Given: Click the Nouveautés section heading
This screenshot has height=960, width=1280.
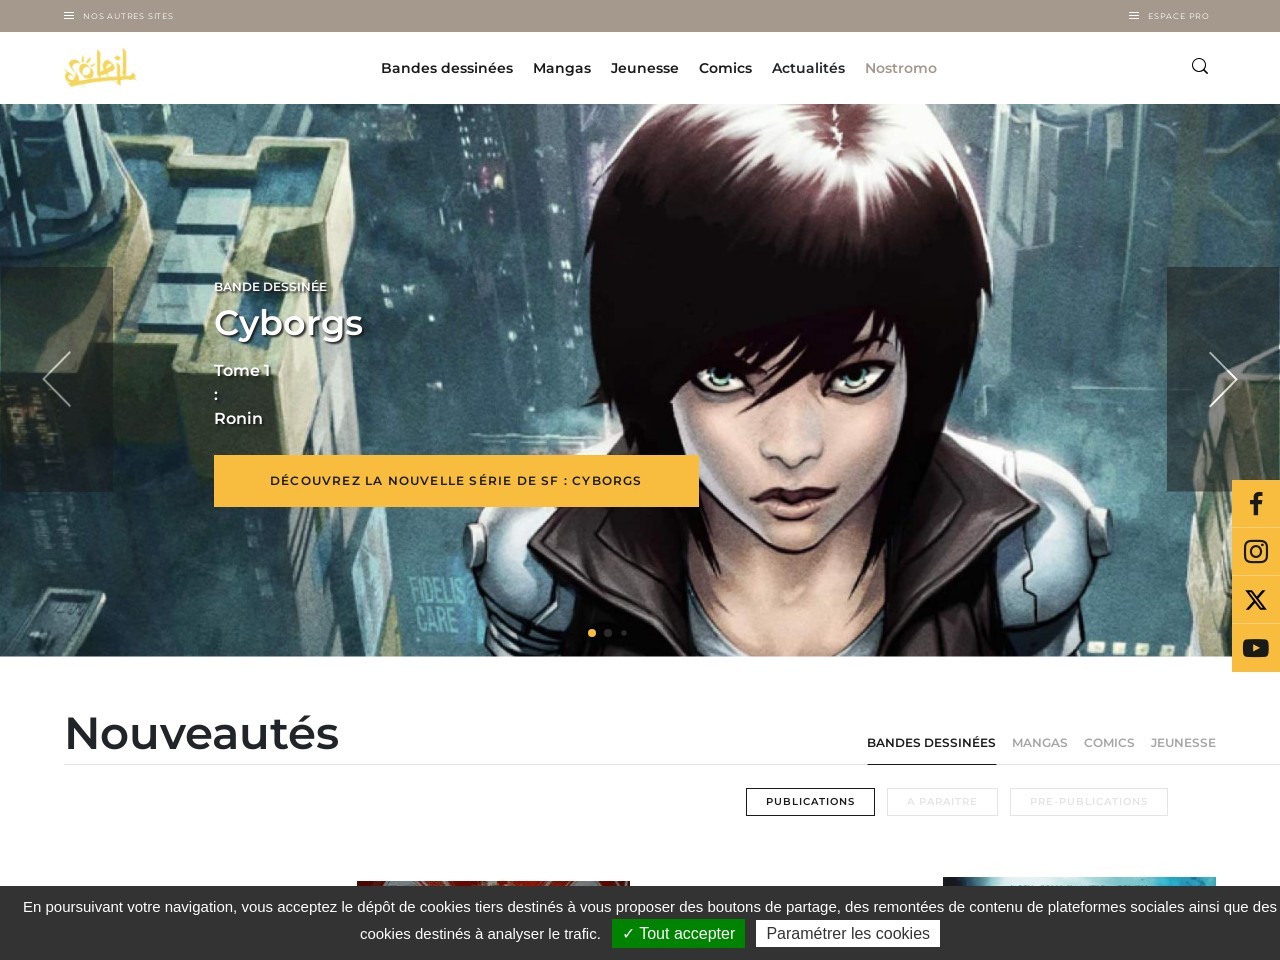Looking at the screenshot, I should click(x=202, y=733).
